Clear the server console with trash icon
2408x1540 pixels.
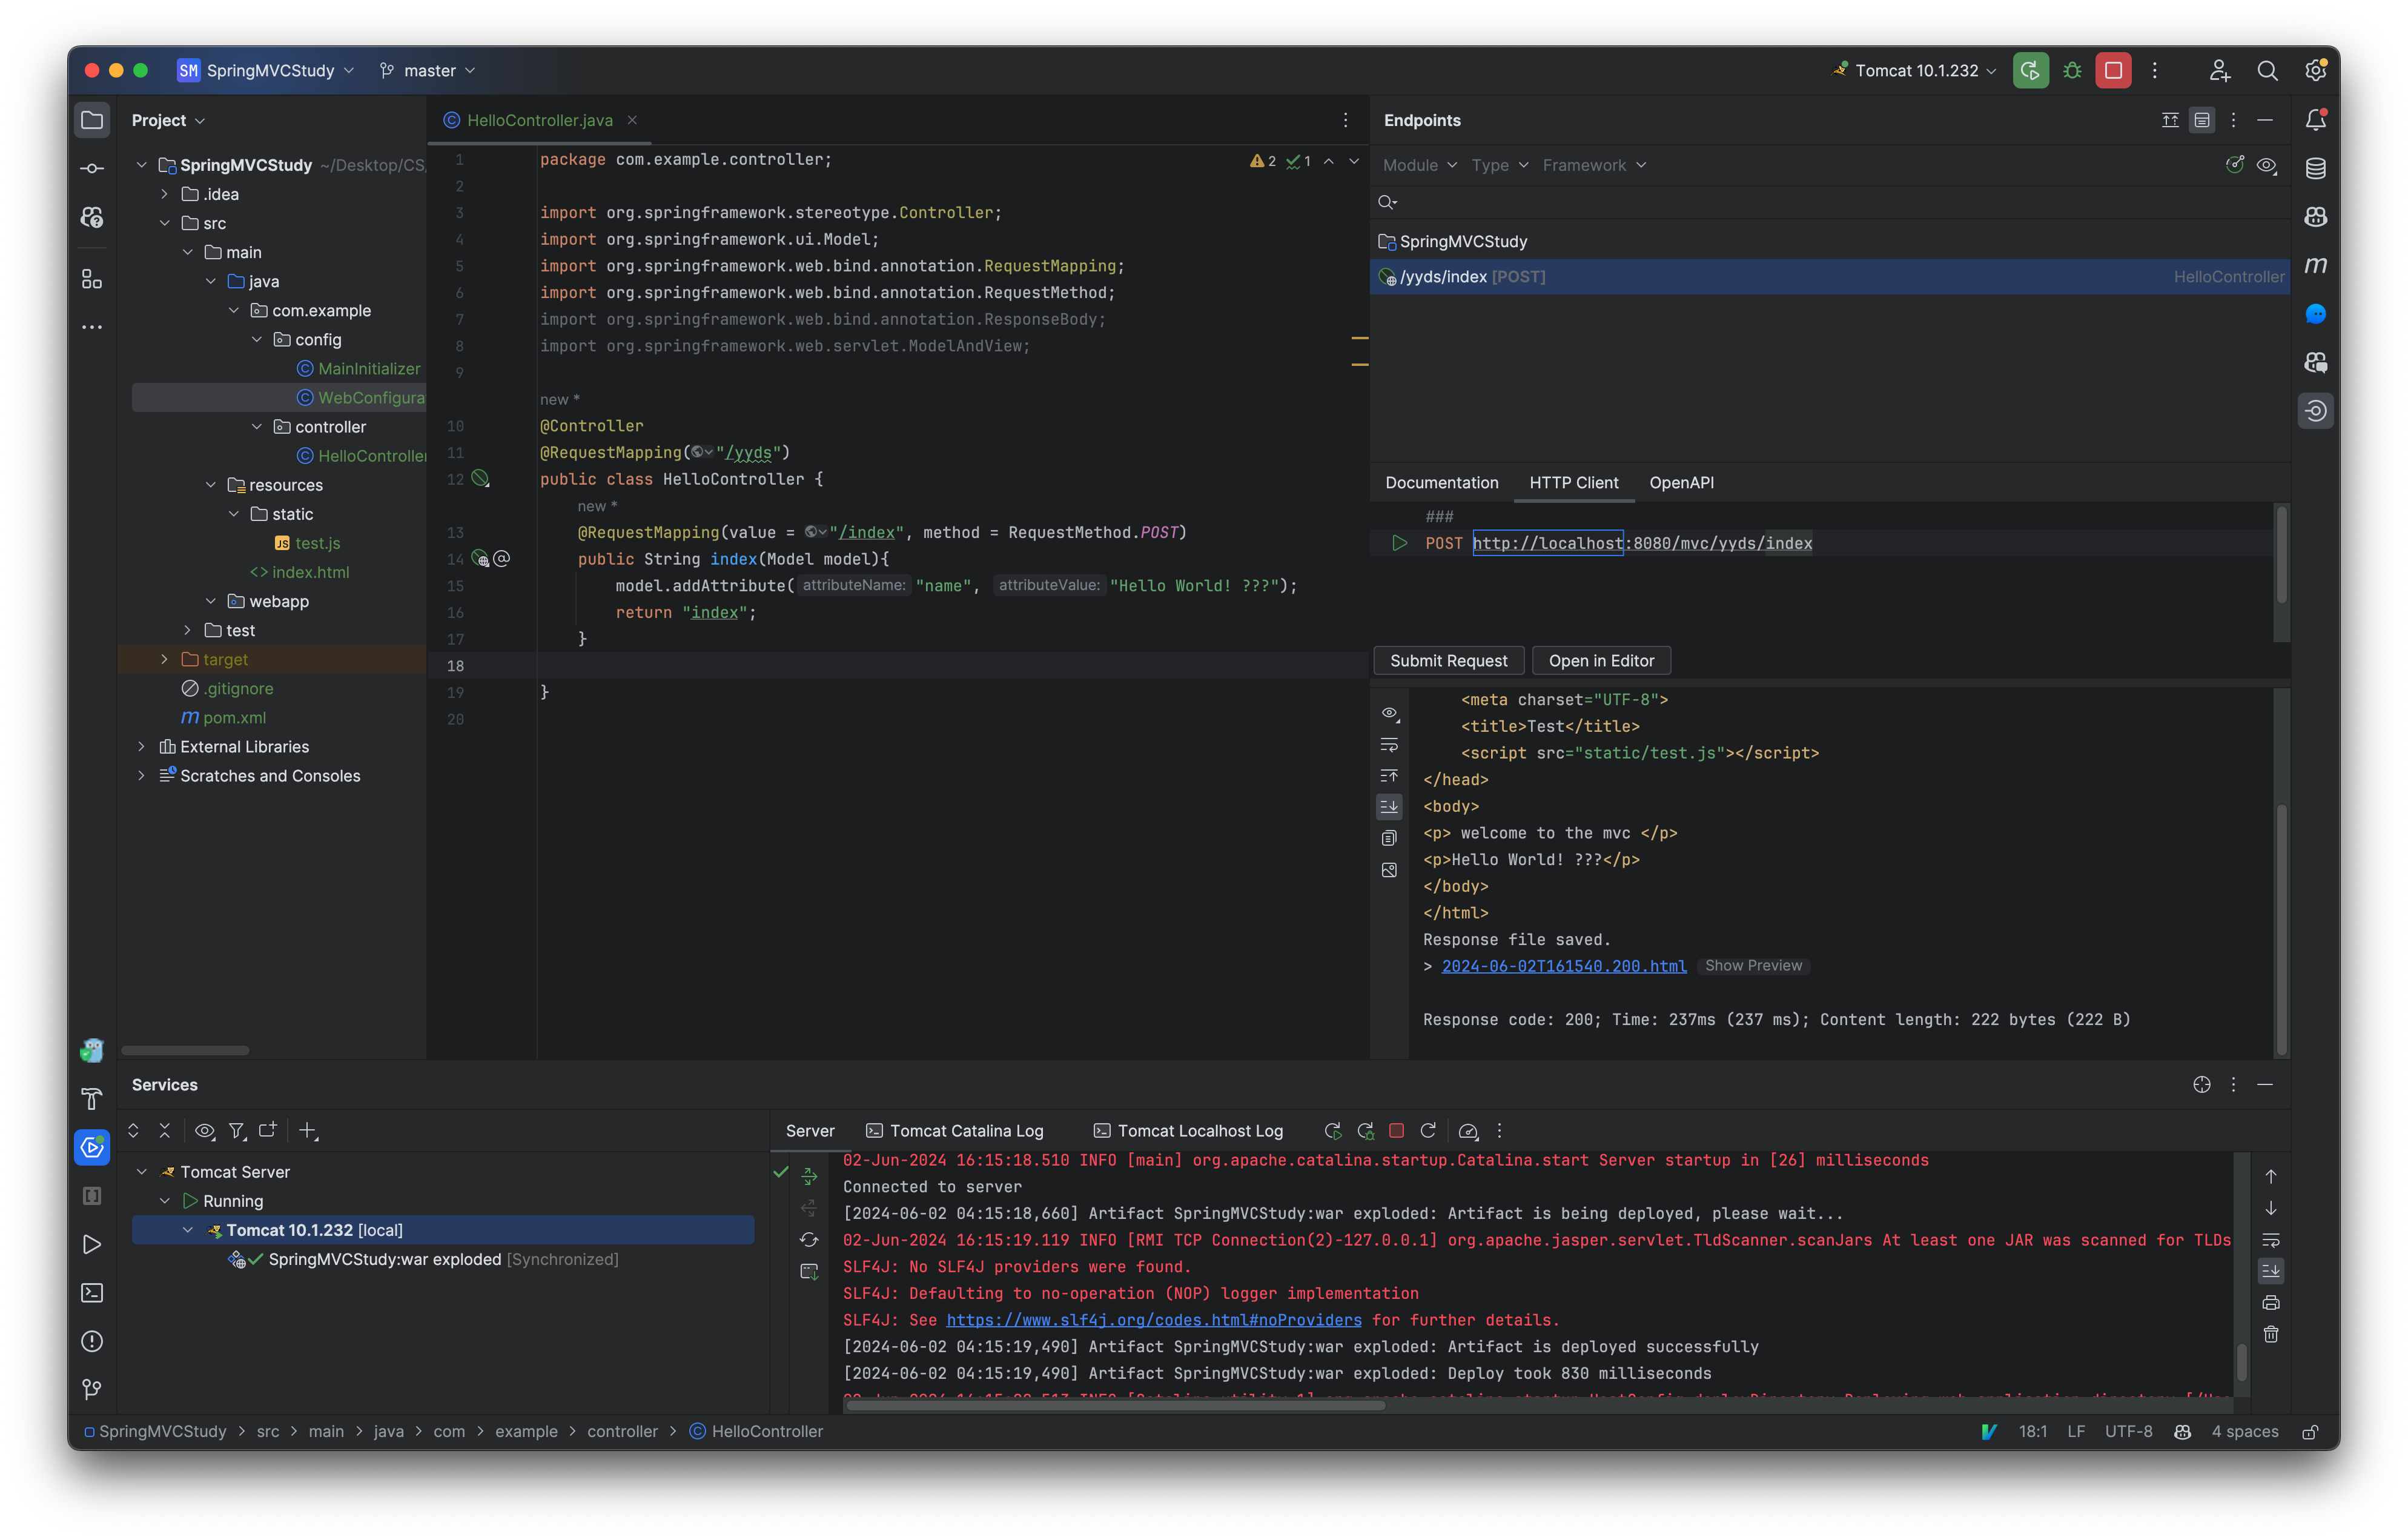point(2271,1334)
